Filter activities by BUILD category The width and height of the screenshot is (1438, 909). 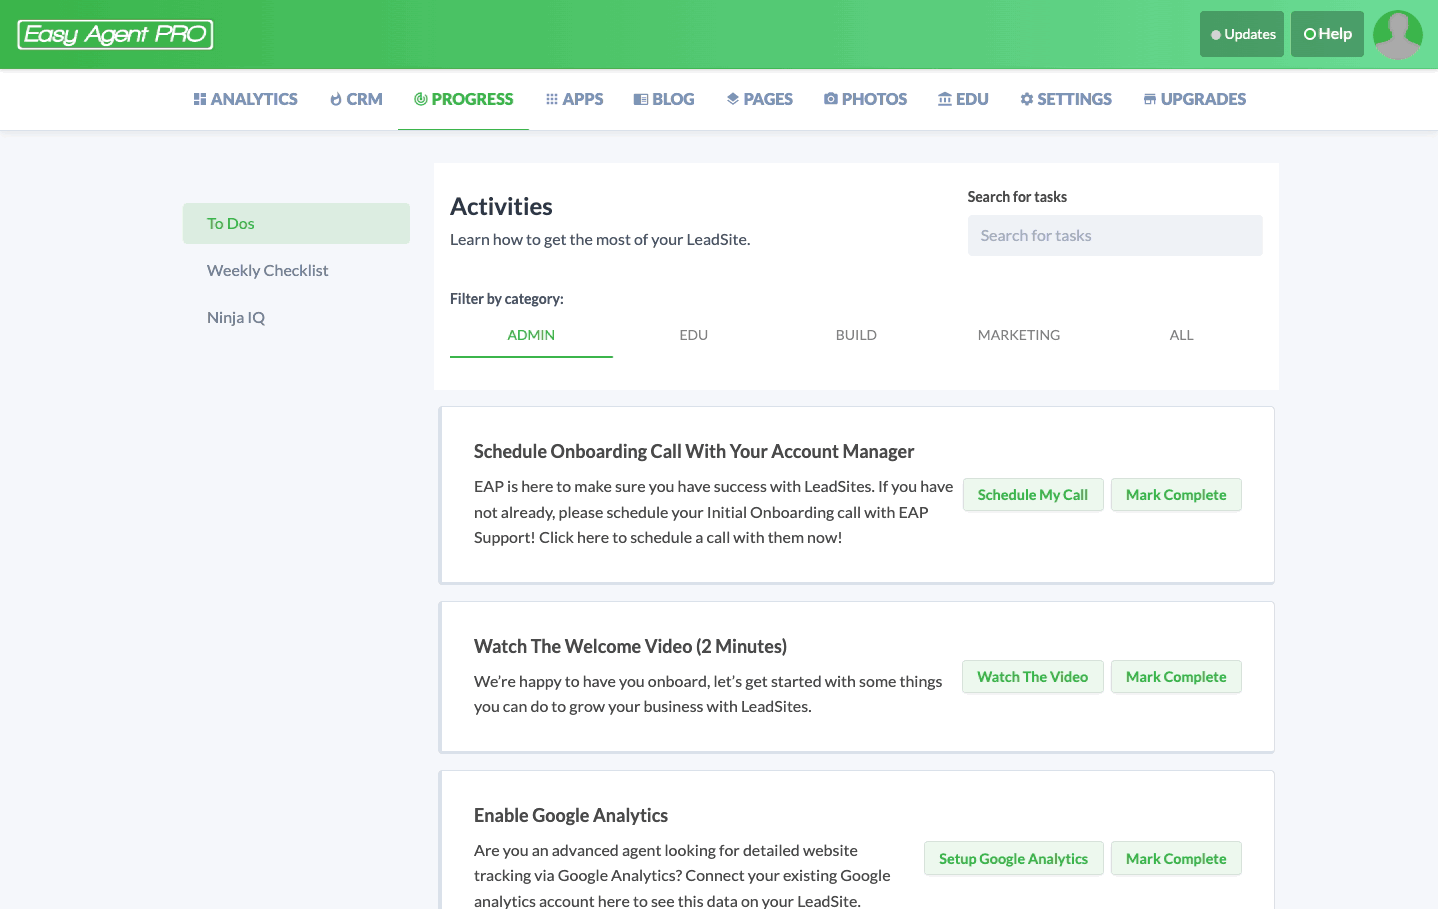856,335
